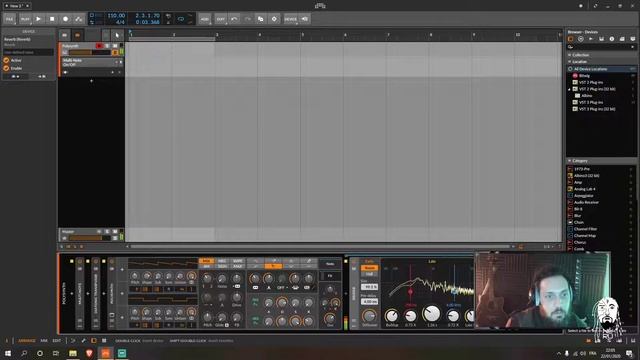Collapse the Category section in Browser
Screen dimensions: 640x360
[569, 161]
